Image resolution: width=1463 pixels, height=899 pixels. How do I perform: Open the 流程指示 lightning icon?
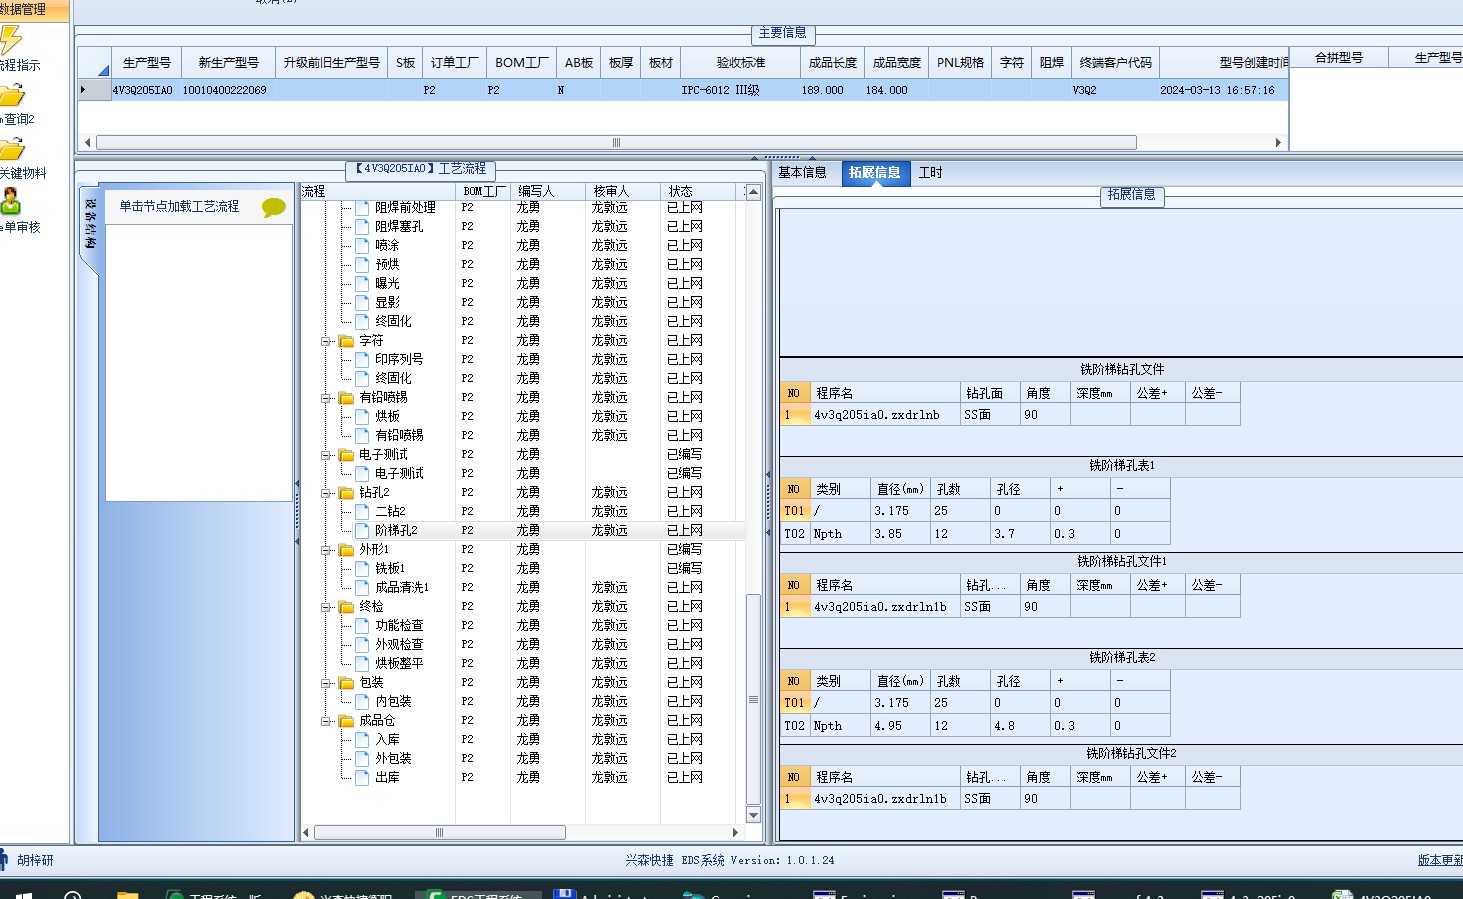click(11, 40)
